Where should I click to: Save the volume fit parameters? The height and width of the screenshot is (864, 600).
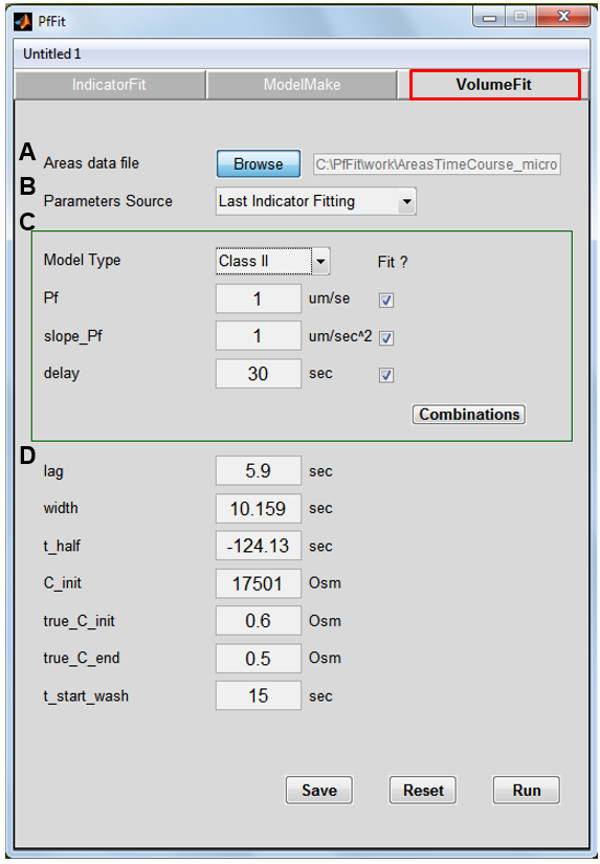click(x=319, y=790)
